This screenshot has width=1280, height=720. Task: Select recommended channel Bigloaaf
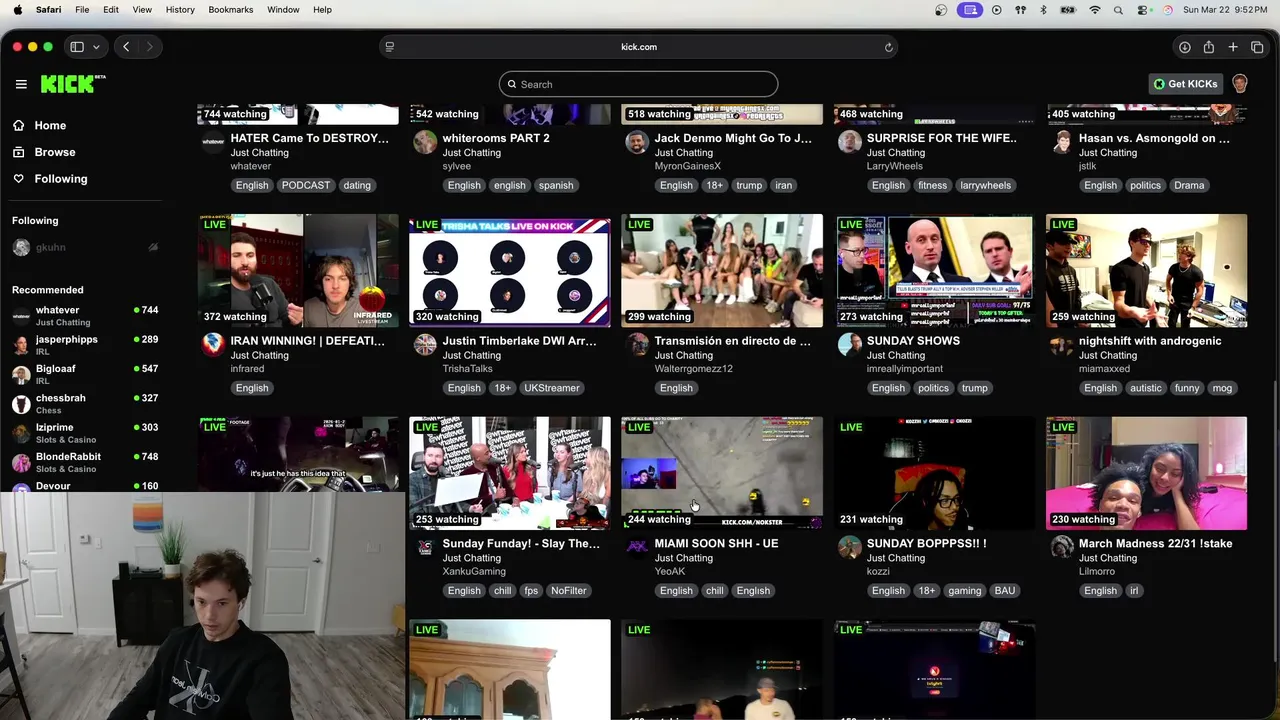(84, 374)
